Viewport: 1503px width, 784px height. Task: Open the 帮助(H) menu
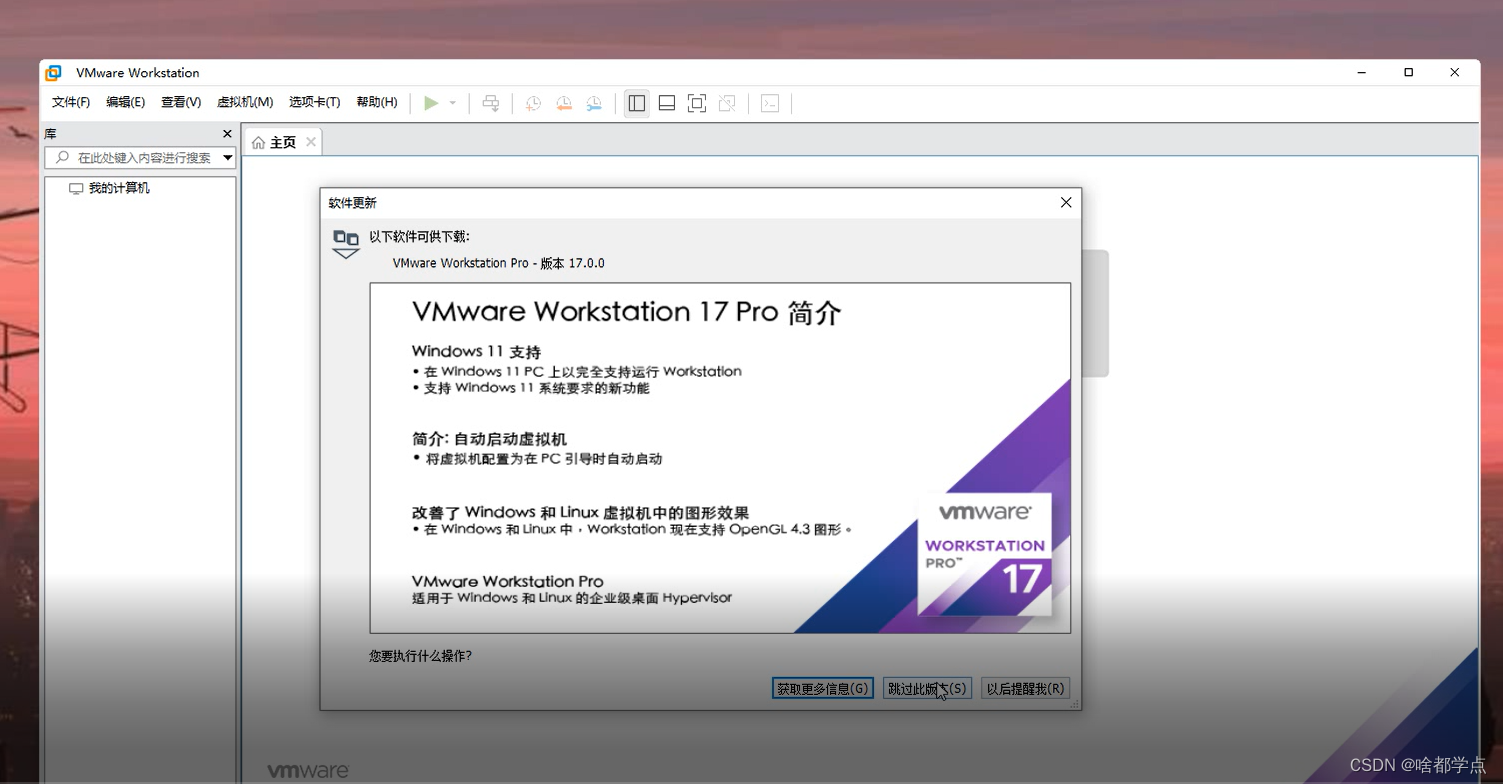pyautogui.click(x=377, y=102)
